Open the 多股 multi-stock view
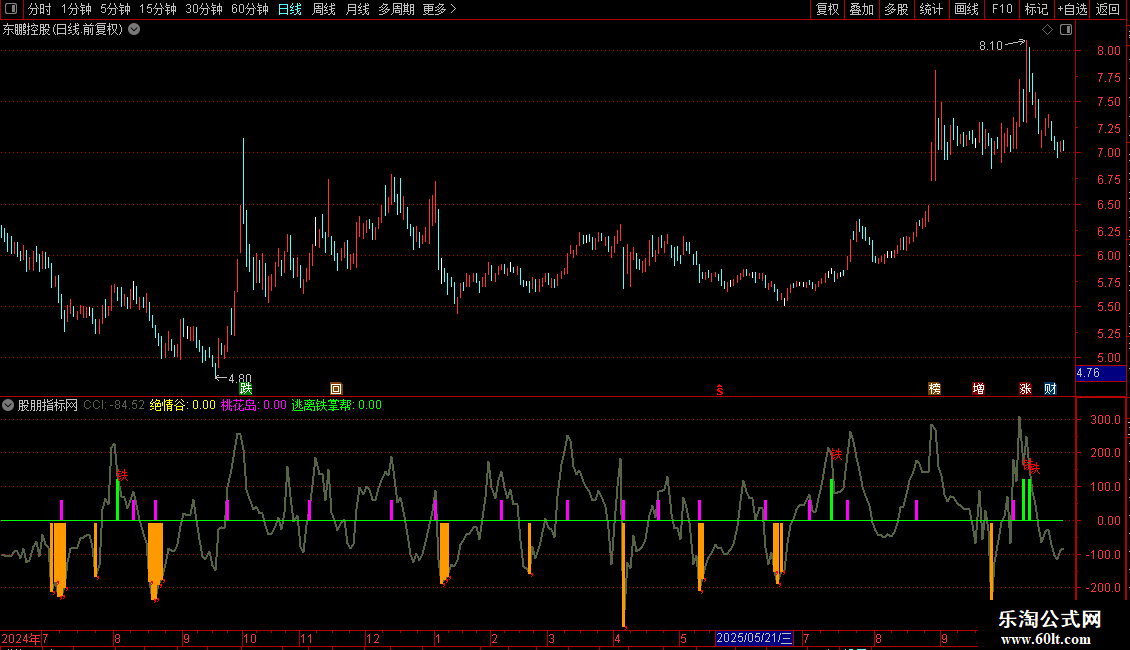1130x650 pixels. [896, 9]
